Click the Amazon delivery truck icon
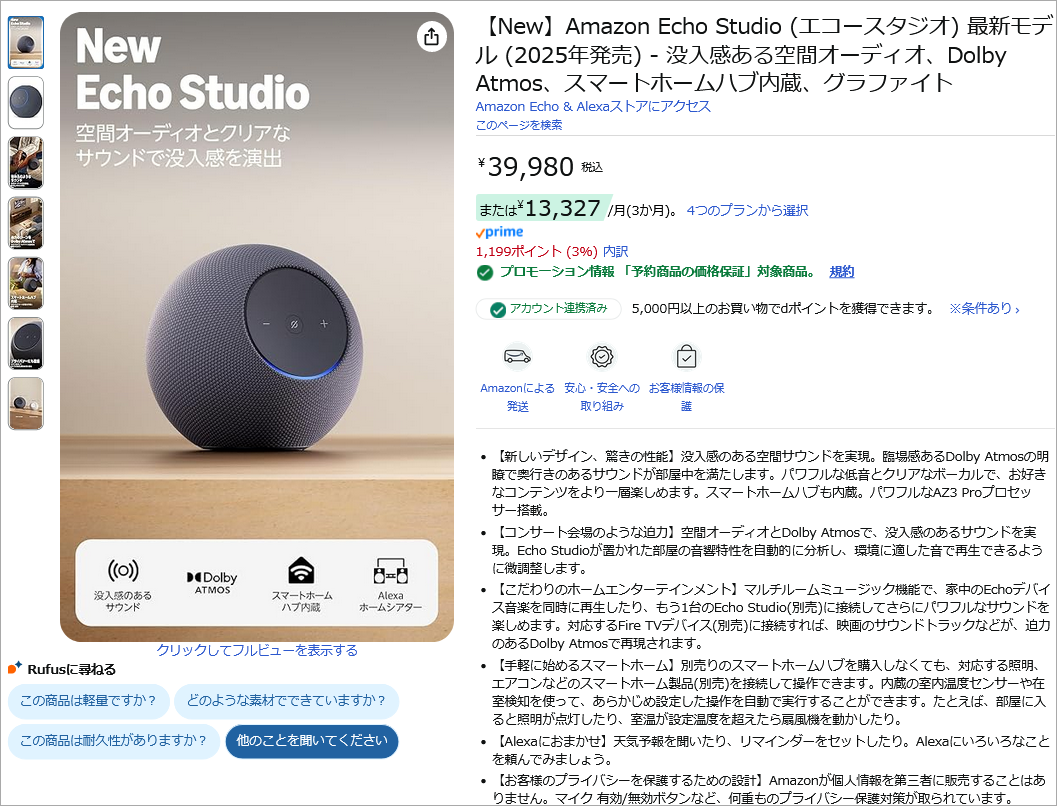1057x806 pixels. click(517, 356)
